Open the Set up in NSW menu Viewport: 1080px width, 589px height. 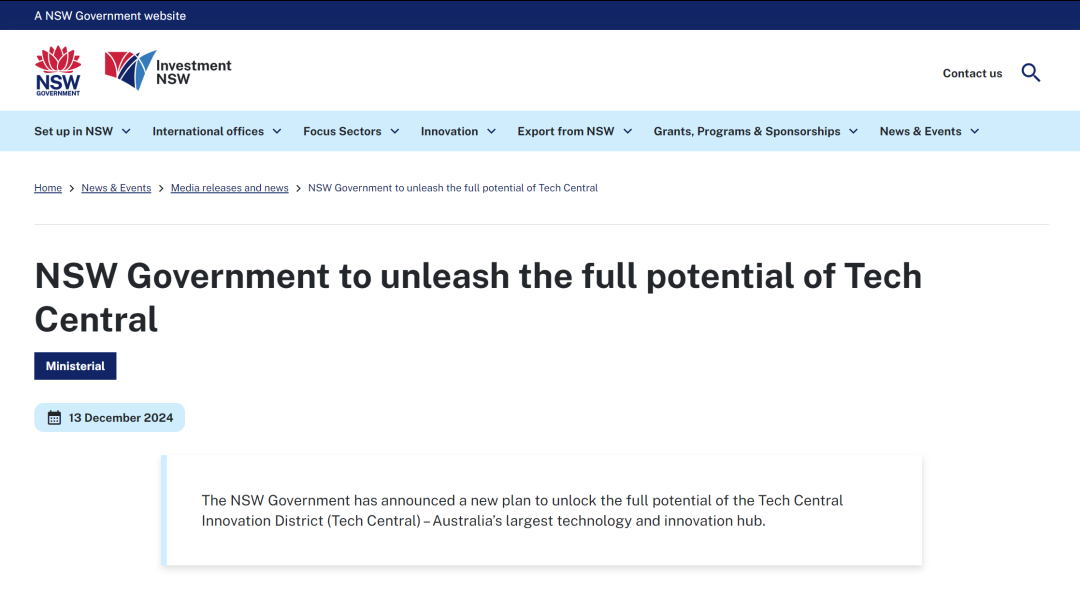coord(74,131)
